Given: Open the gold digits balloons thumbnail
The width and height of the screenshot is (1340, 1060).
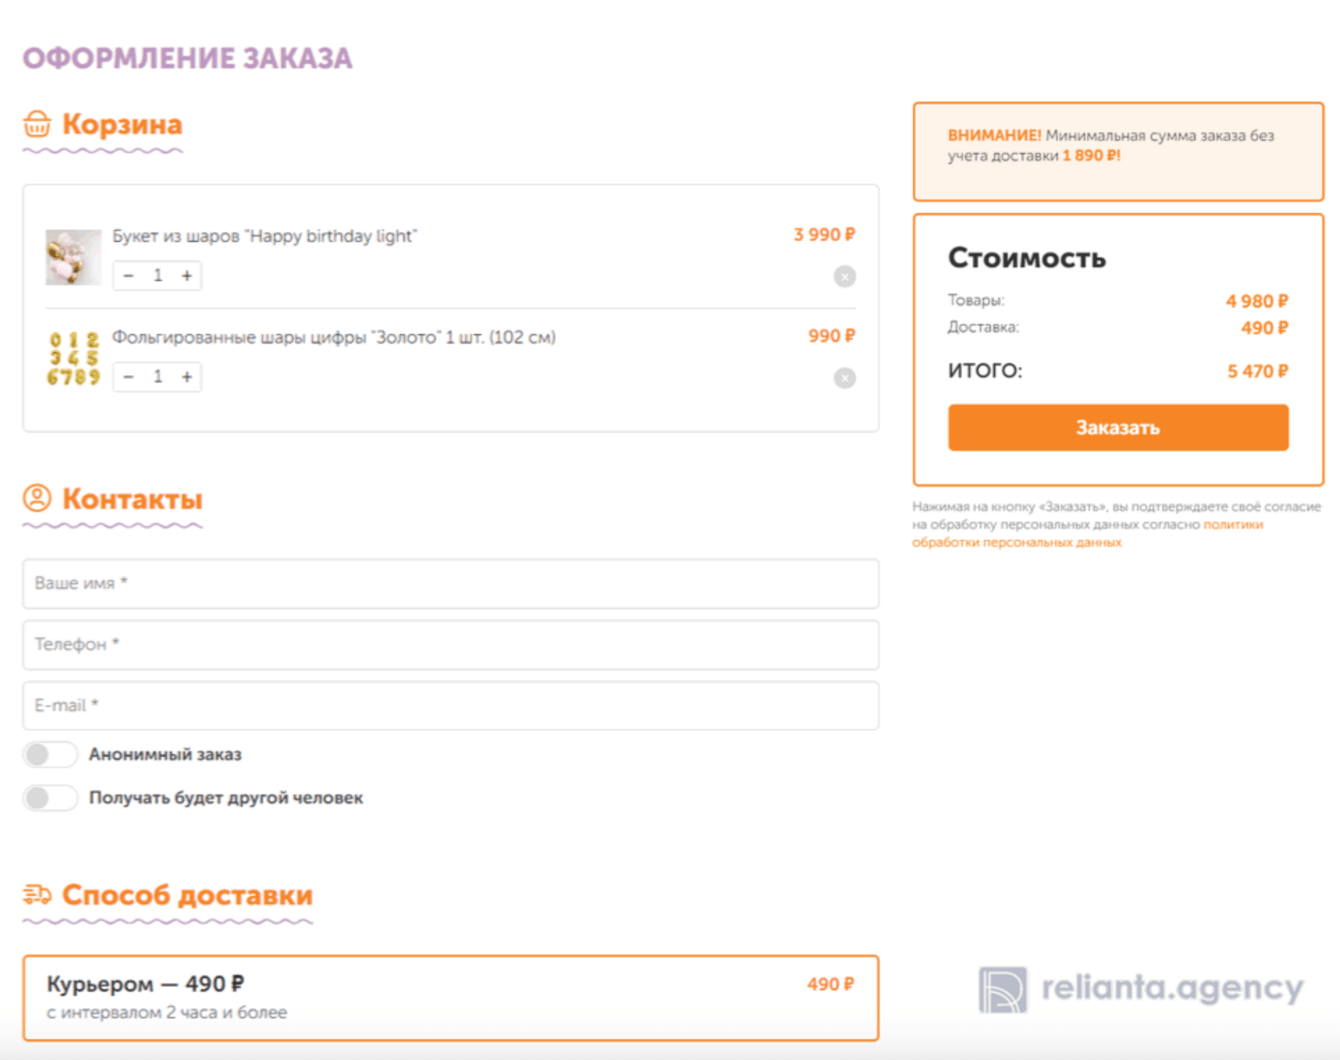Looking at the screenshot, I should tap(73, 359).
